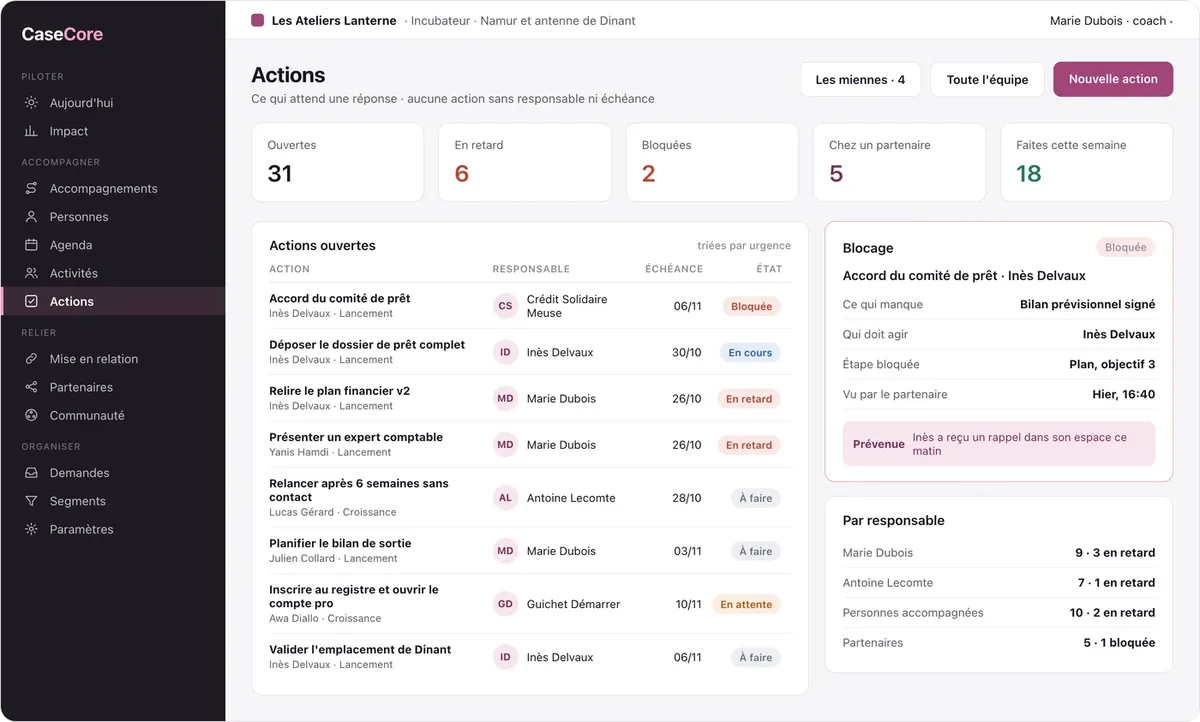Viewport: 1200px width, 722px height.
Task: Open the Chez un partenaire 5 card
Action: click(x=899, y=162)
